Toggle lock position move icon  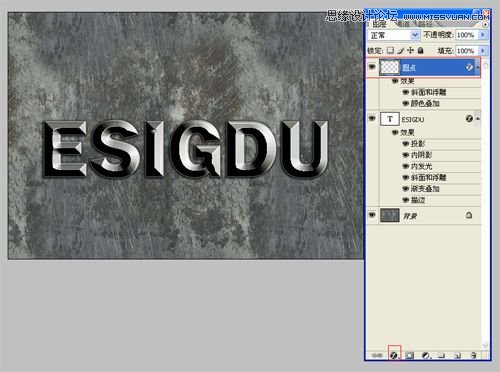(x=410, y=50)
